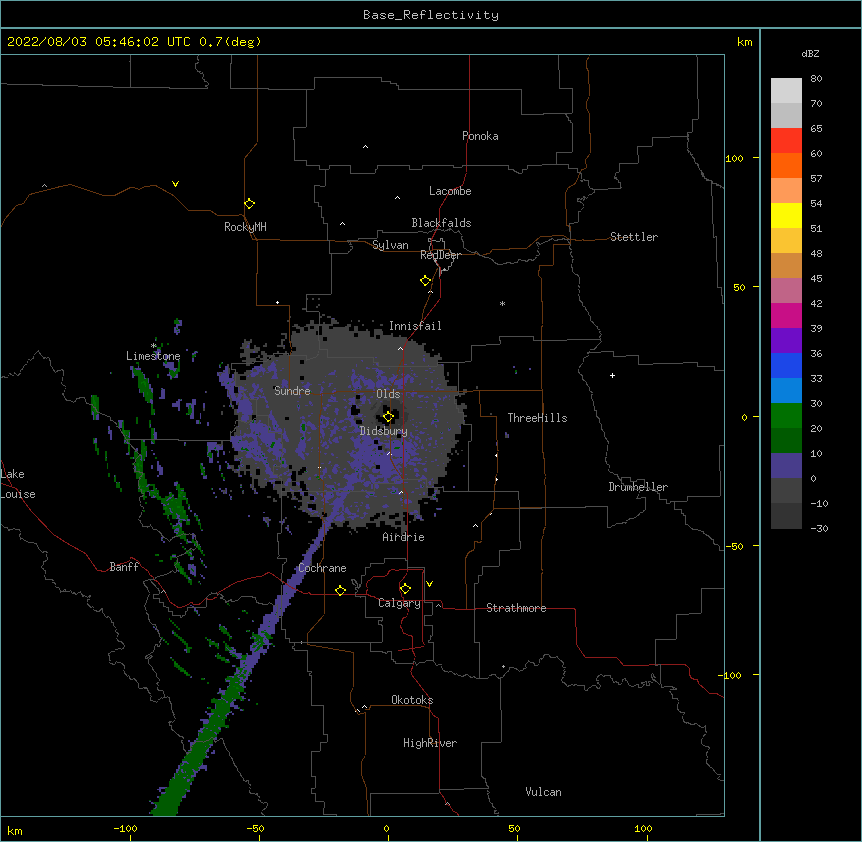Image resolution: width=862 pixels, height=842 pixels.
Task: Select the Lake Louise label
Action: [x=18, y=484]
